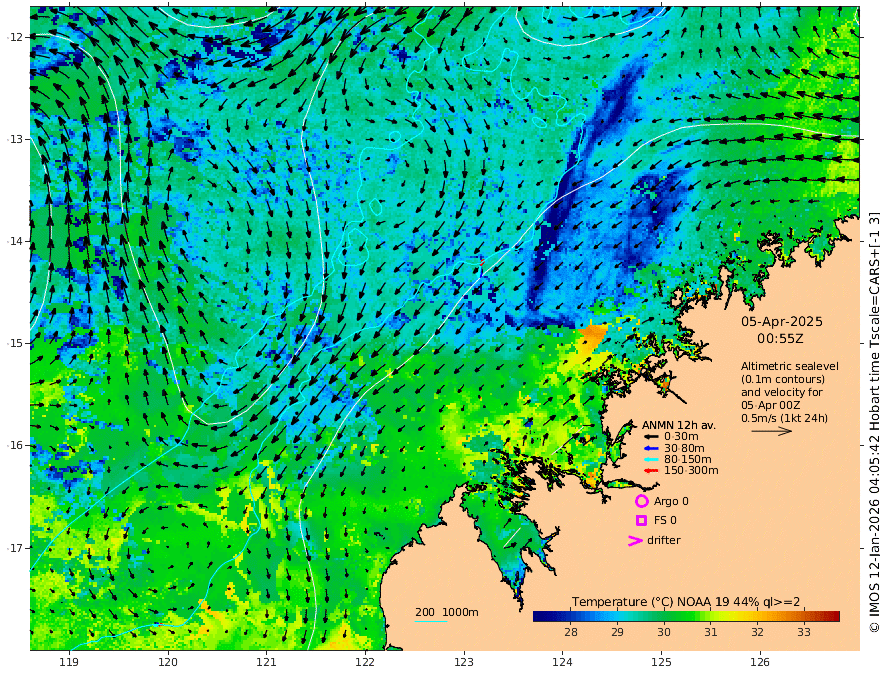Click the longitude axis label 122
This screenshot has height=680, width=880.
coord(365,663)
